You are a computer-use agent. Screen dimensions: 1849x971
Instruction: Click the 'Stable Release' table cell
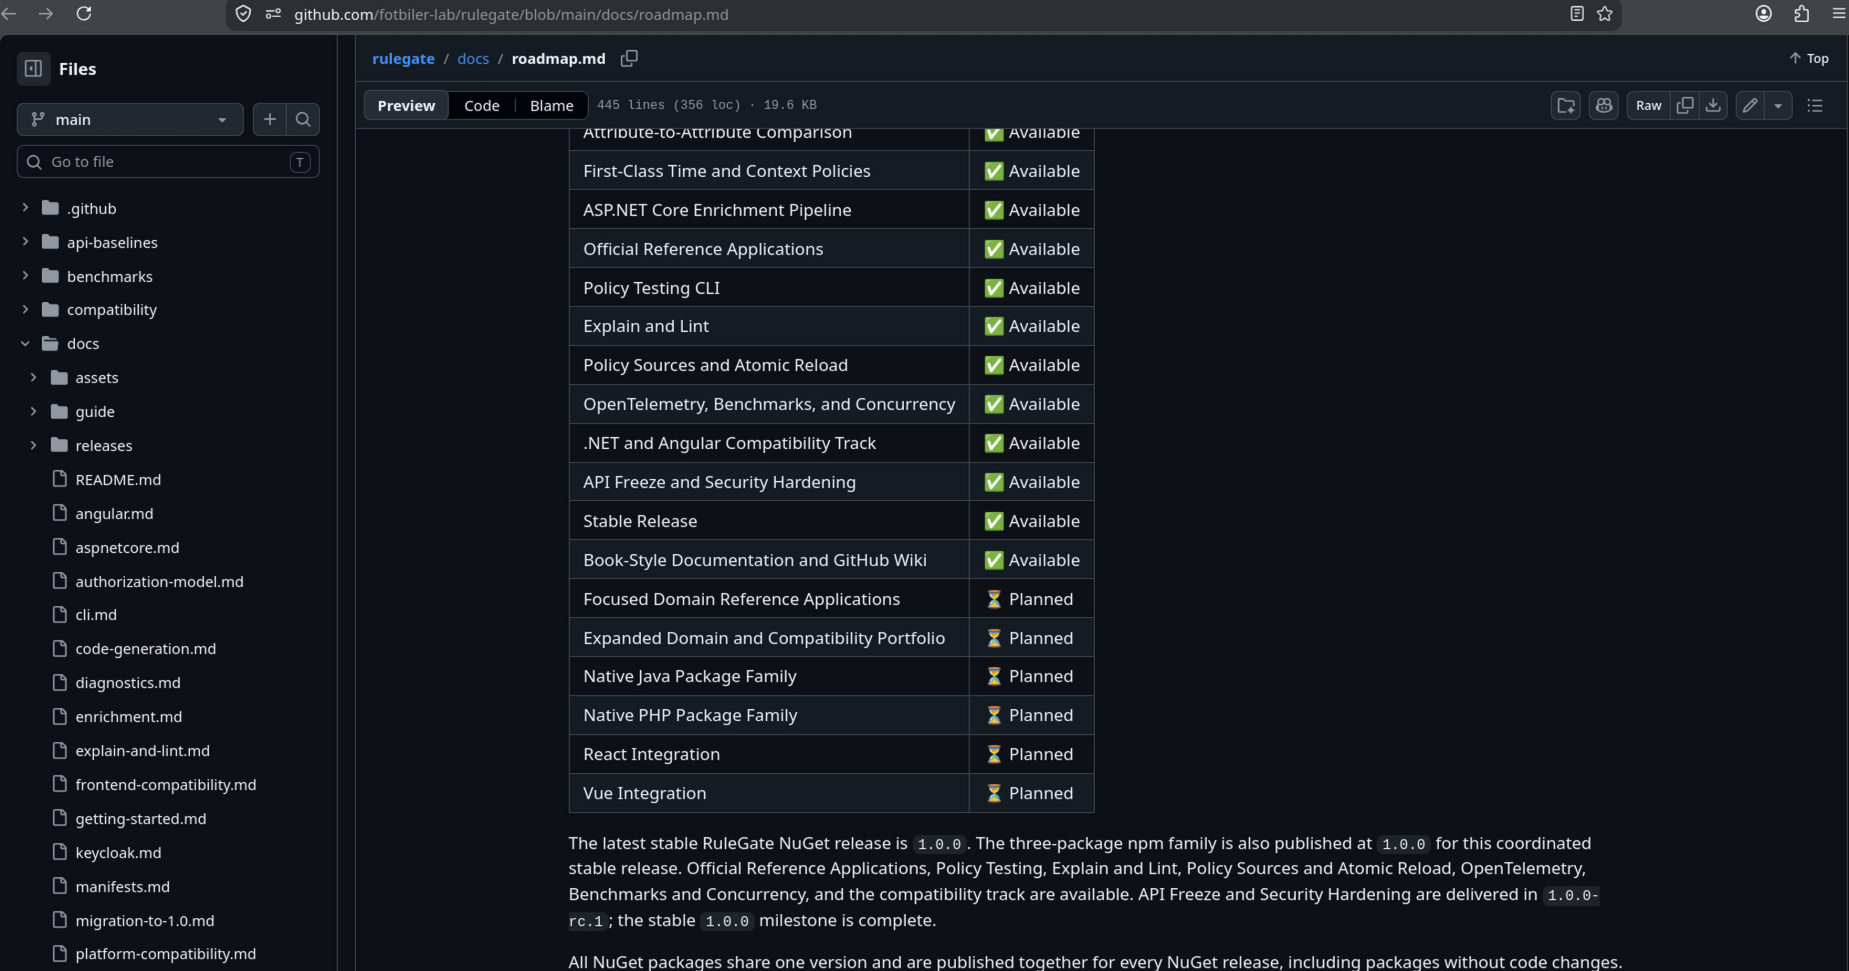point(769,521)
